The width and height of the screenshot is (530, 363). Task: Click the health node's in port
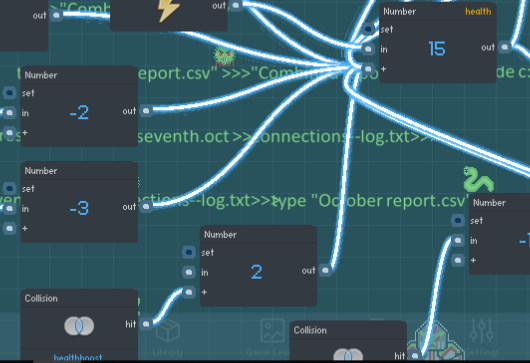[368, 49]
